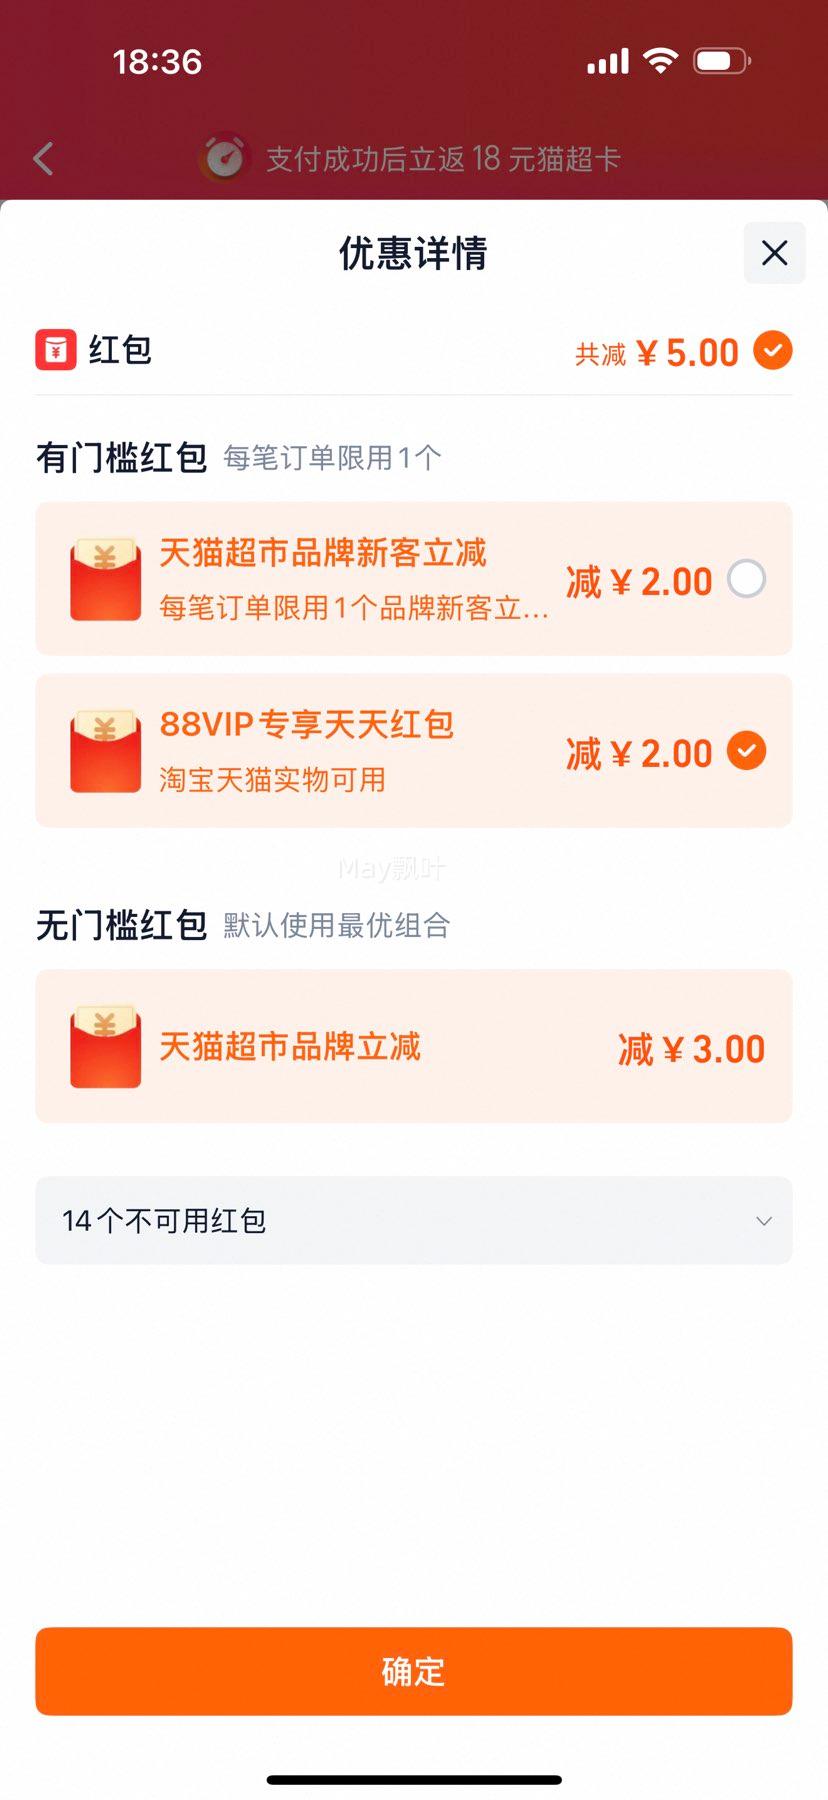
Task: Tap the battery icon in status bar
Action: pos(722,61)
